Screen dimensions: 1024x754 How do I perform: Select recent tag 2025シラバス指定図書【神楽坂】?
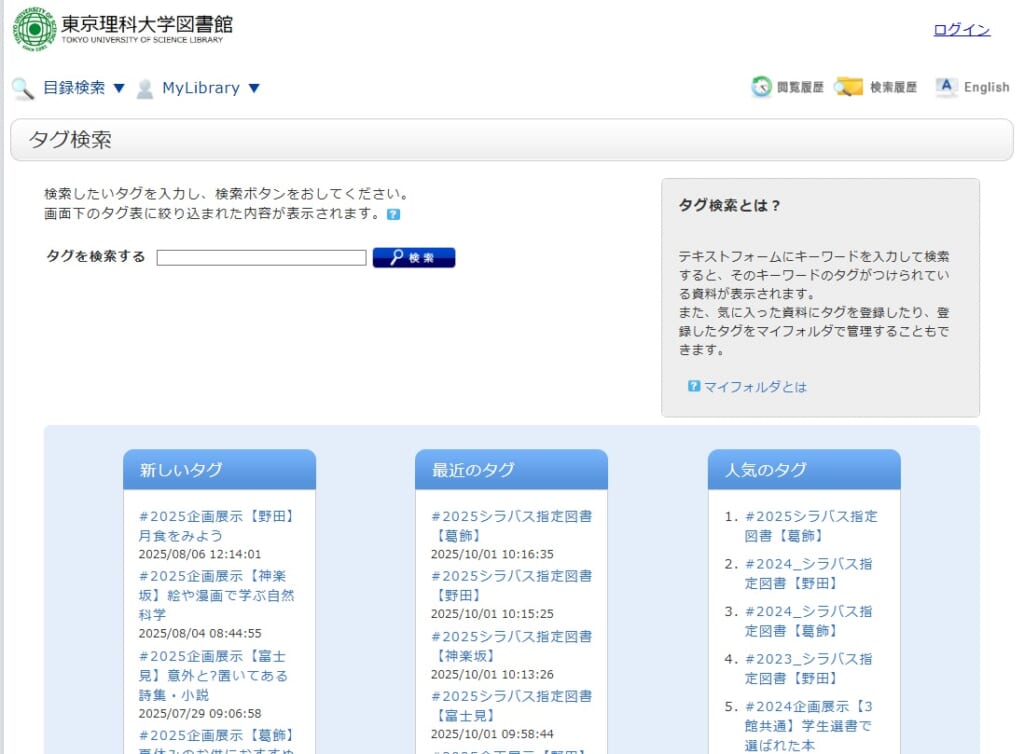pos(510,645)
